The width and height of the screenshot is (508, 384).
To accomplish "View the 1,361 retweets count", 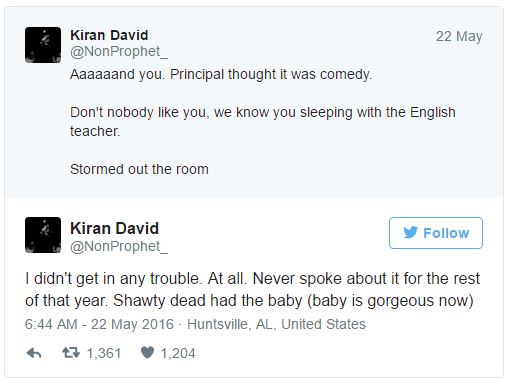I will point(104,353).
